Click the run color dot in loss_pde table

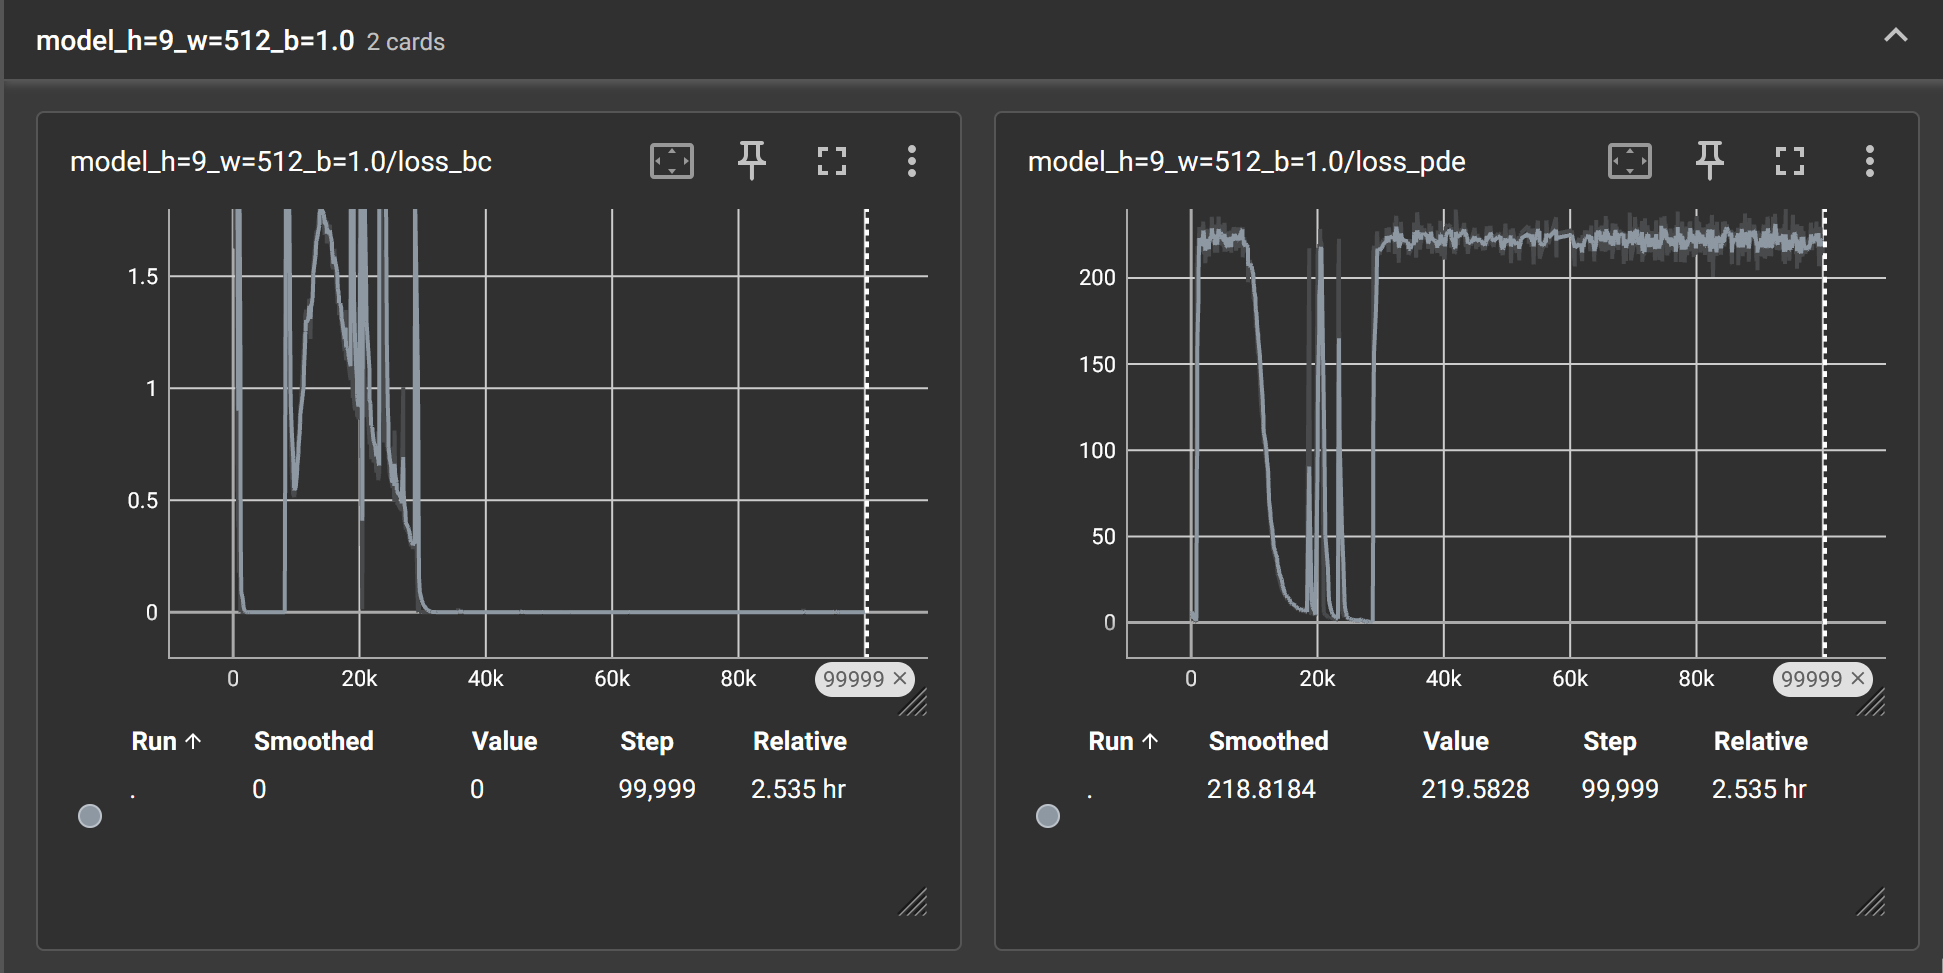pyautogui.click(x=1048, y=816)
